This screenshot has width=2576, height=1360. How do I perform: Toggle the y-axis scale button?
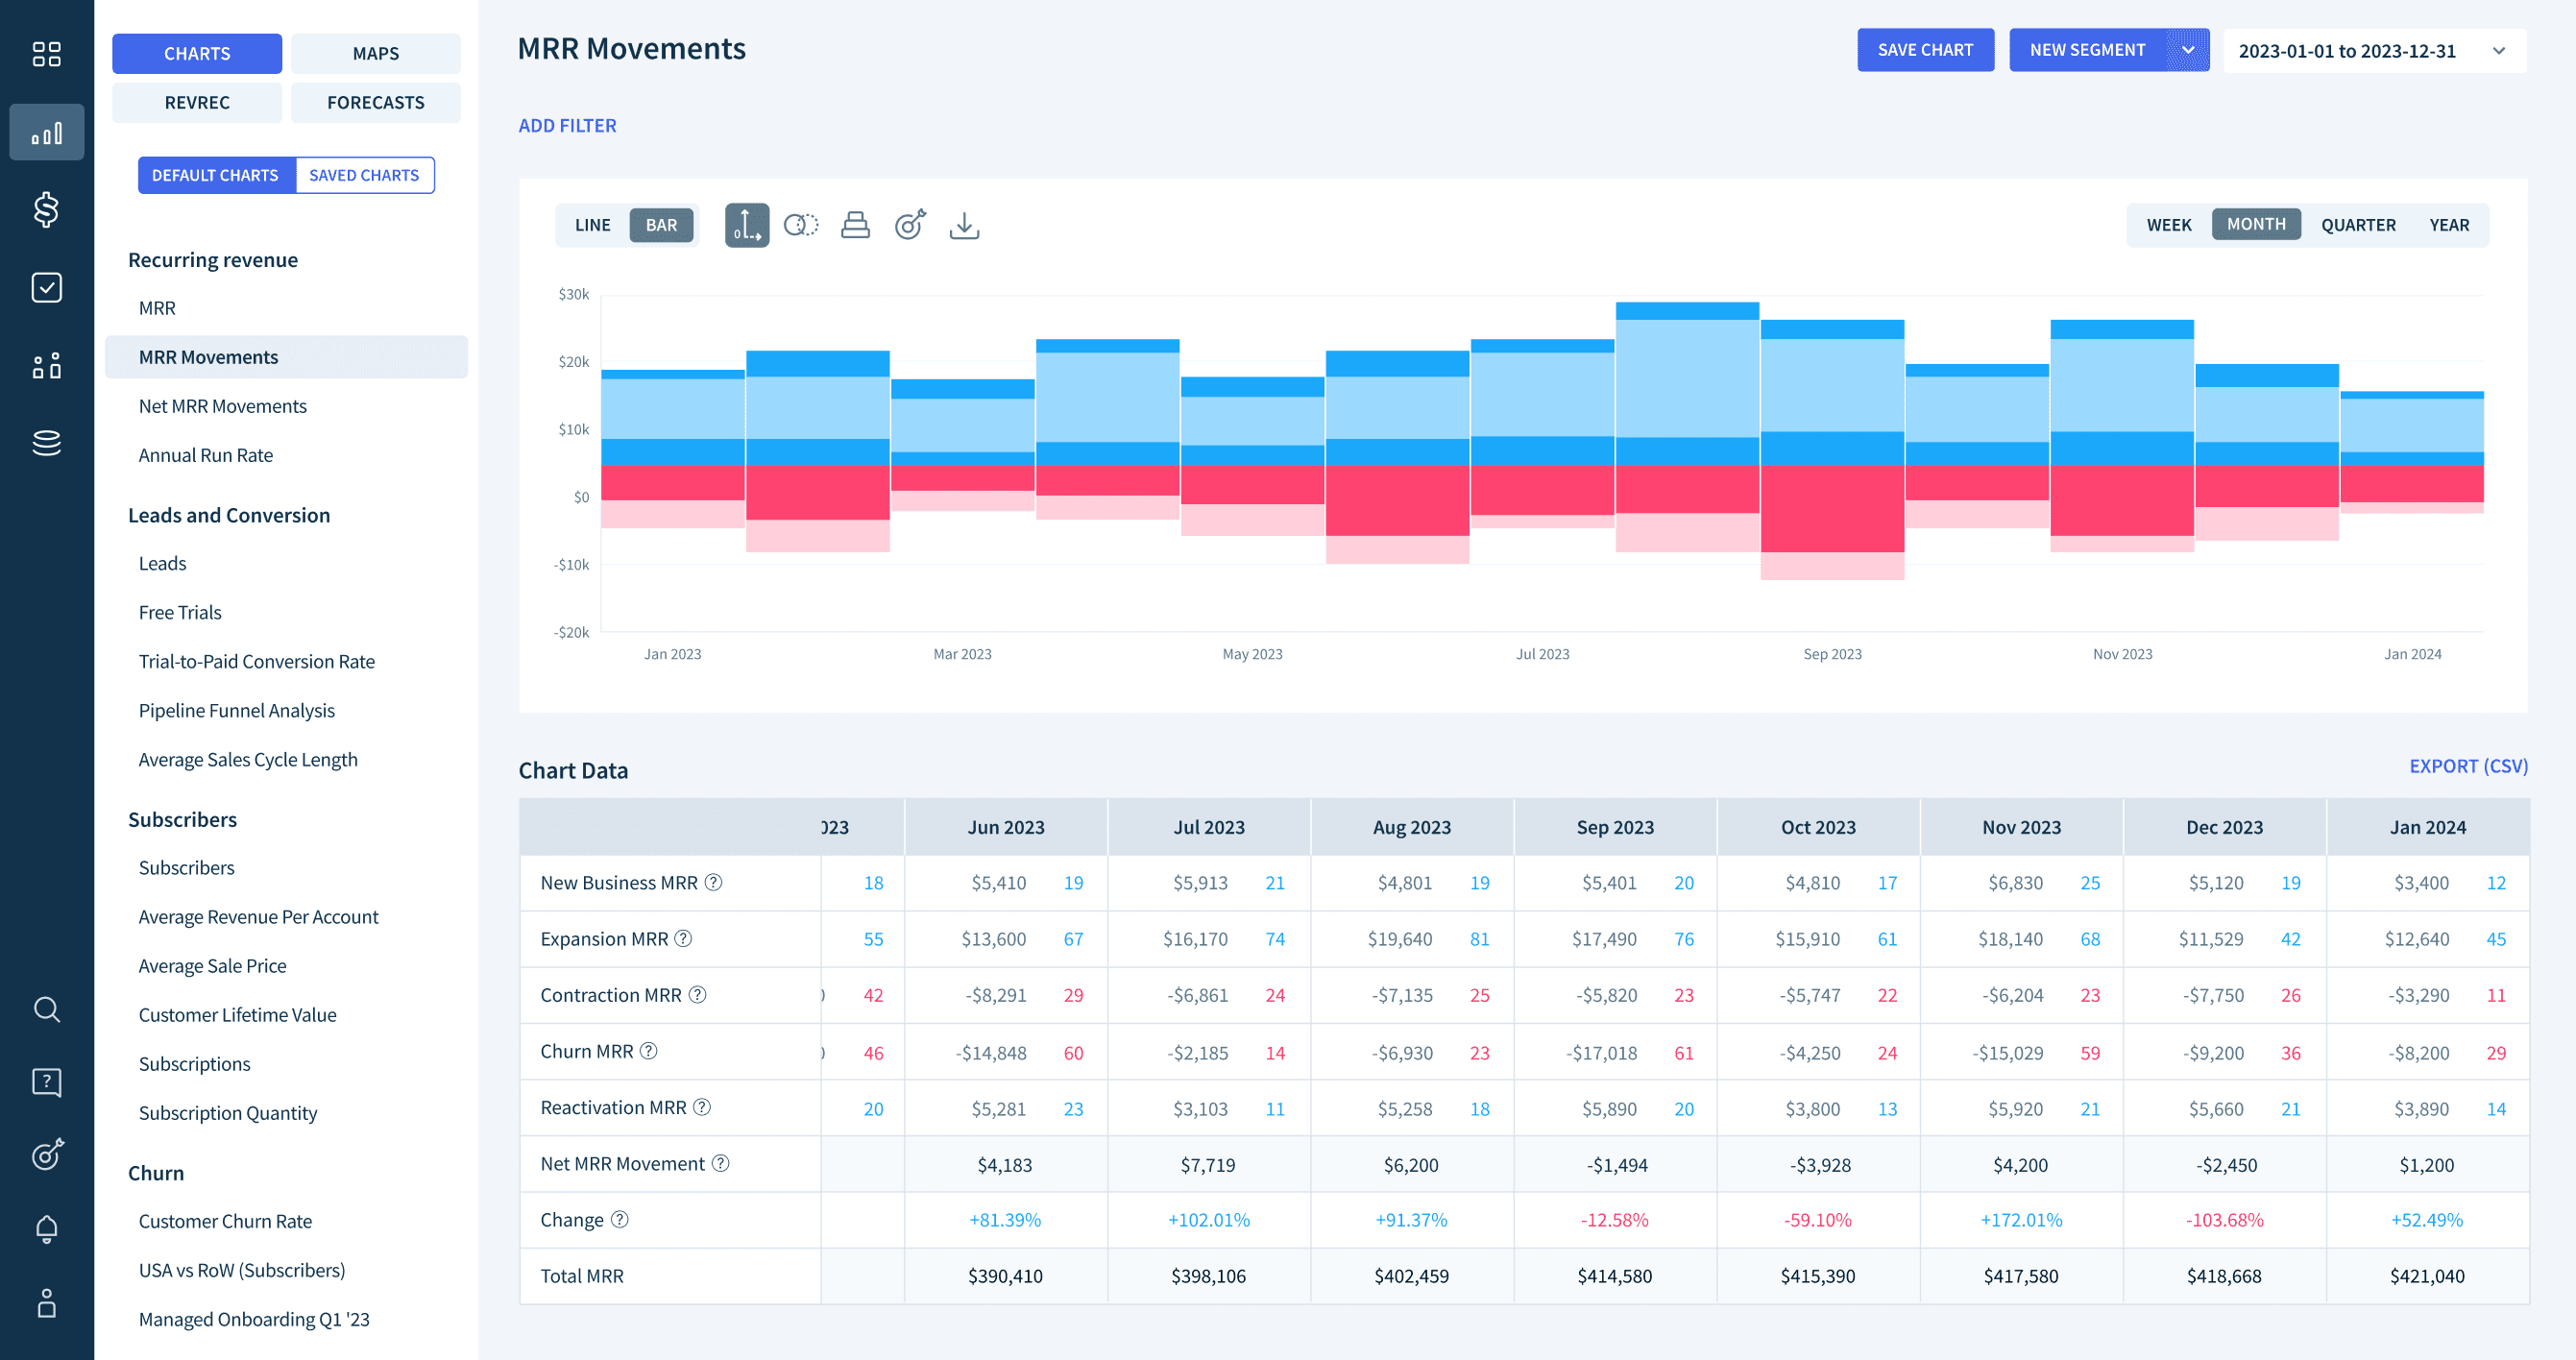[746, 226]
